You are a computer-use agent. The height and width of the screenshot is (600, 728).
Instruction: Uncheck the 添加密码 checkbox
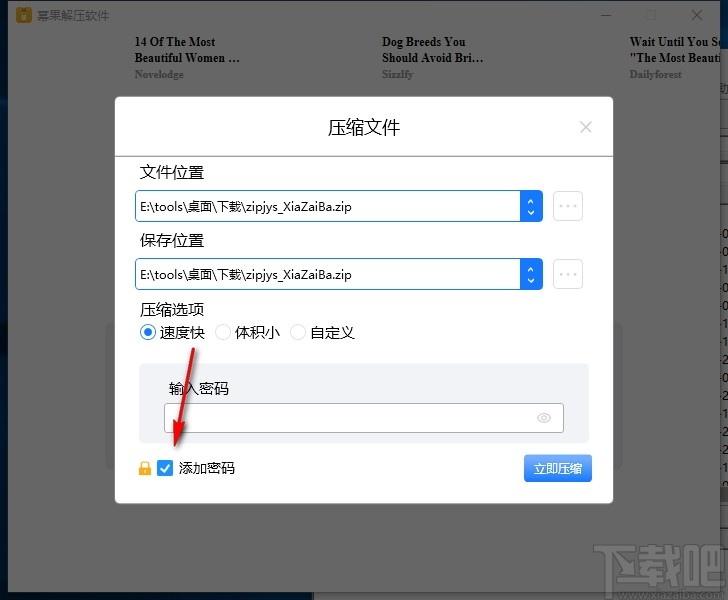165,468
